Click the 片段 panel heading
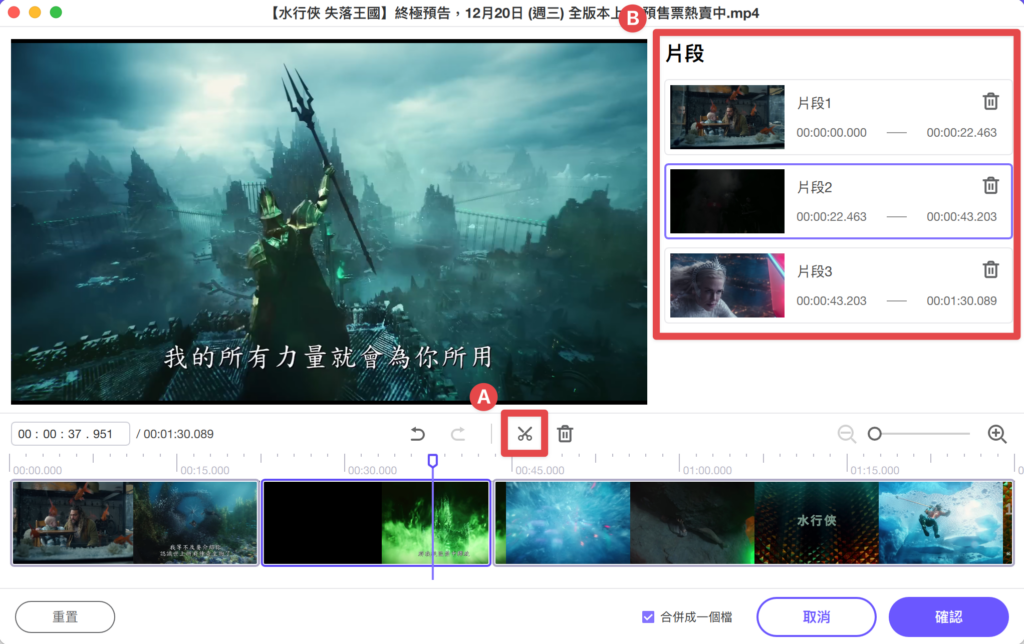 684,54
